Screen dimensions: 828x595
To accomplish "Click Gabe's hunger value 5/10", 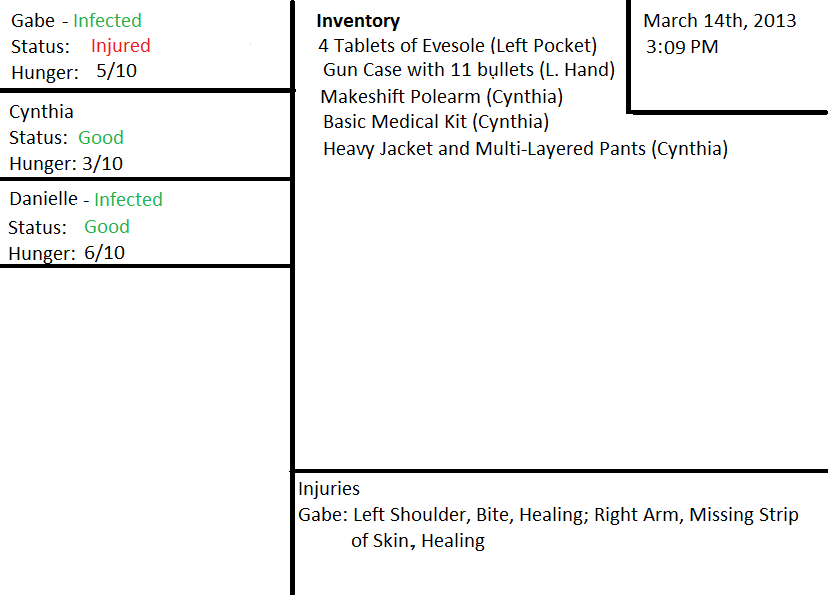I will pos(116,72).
